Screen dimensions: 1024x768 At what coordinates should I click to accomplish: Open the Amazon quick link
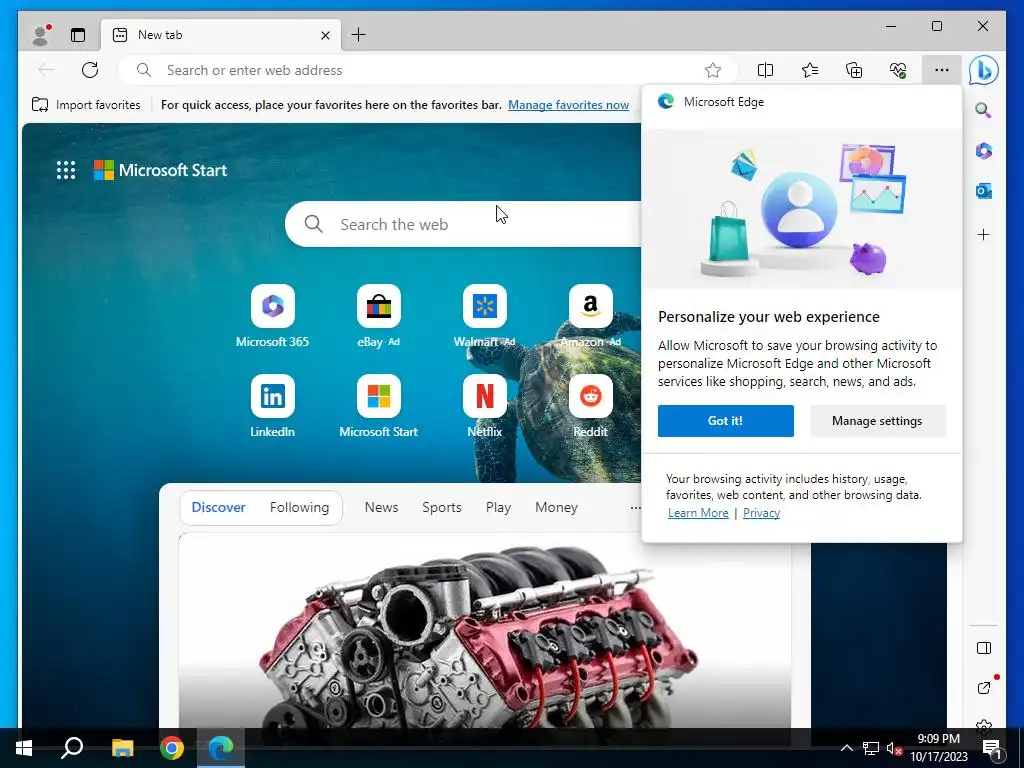pyautogui.click(x=590, y=316)
